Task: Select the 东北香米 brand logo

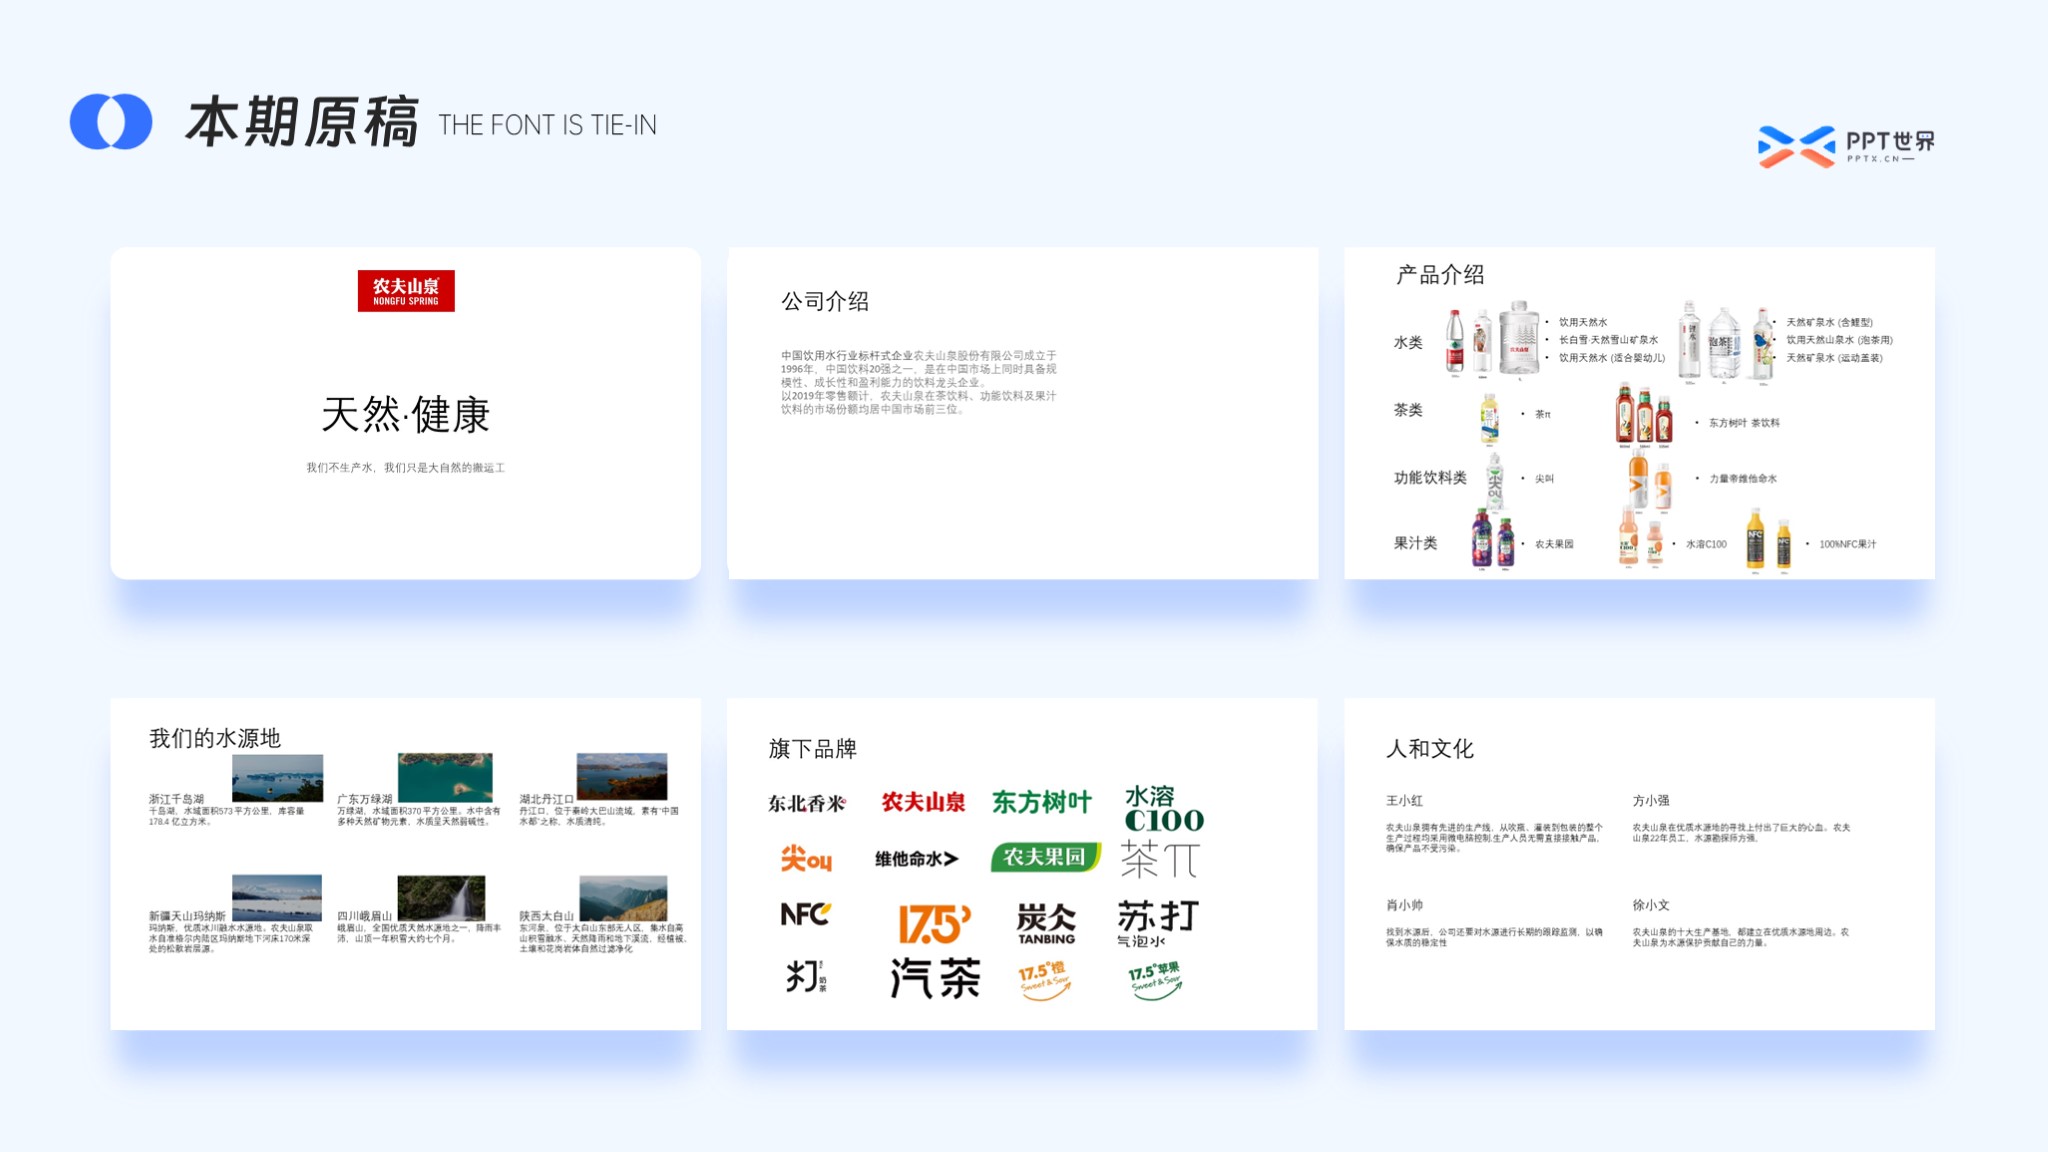Action: (807, 803)
